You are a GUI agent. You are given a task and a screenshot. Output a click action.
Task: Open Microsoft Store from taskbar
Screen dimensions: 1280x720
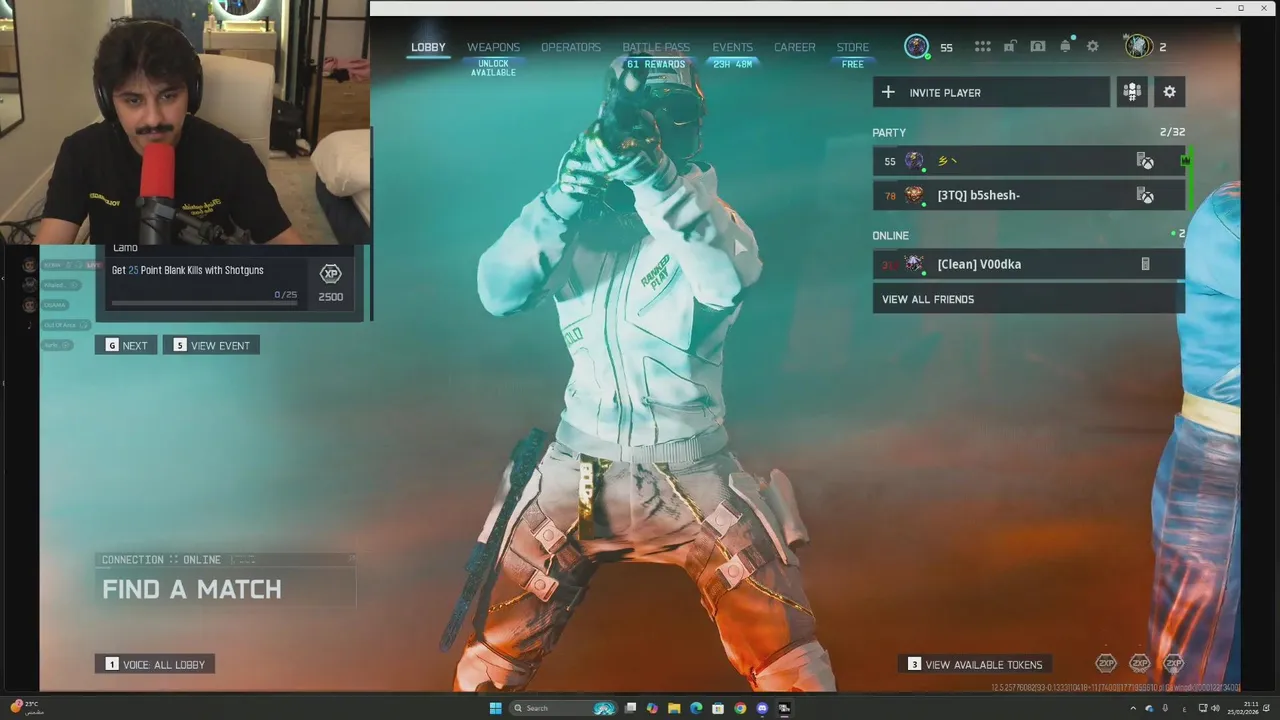coord(718,708)
